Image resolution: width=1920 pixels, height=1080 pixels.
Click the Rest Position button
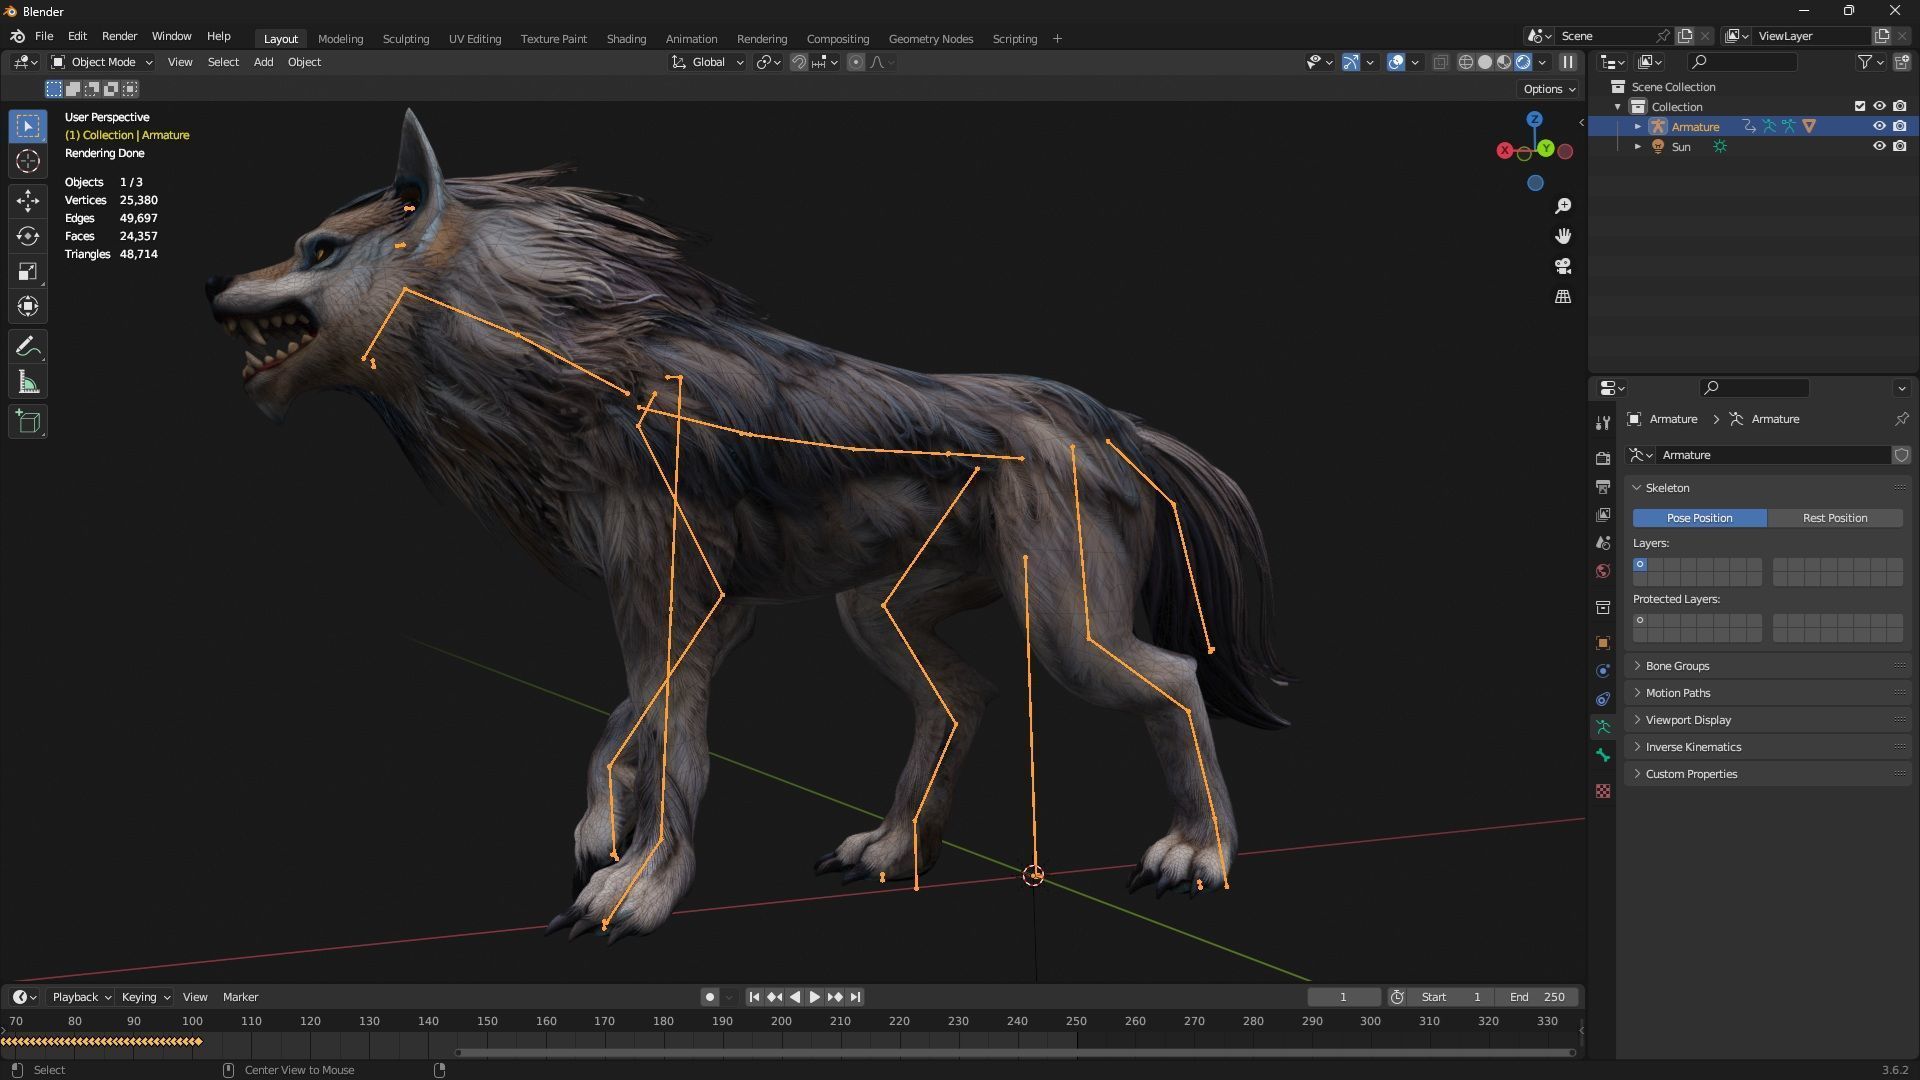[1835, 518]
